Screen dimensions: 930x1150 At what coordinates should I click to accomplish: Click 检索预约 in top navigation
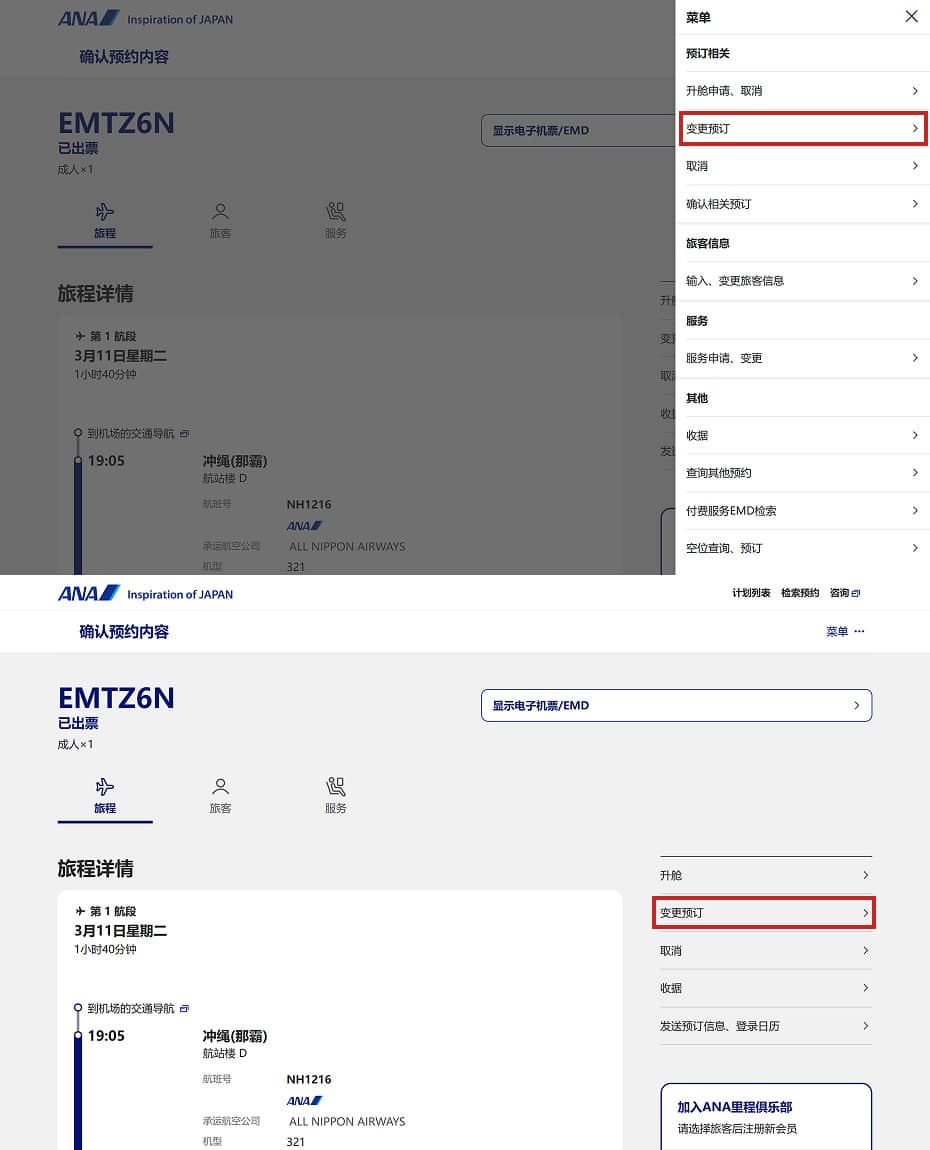tap(799, 593)
